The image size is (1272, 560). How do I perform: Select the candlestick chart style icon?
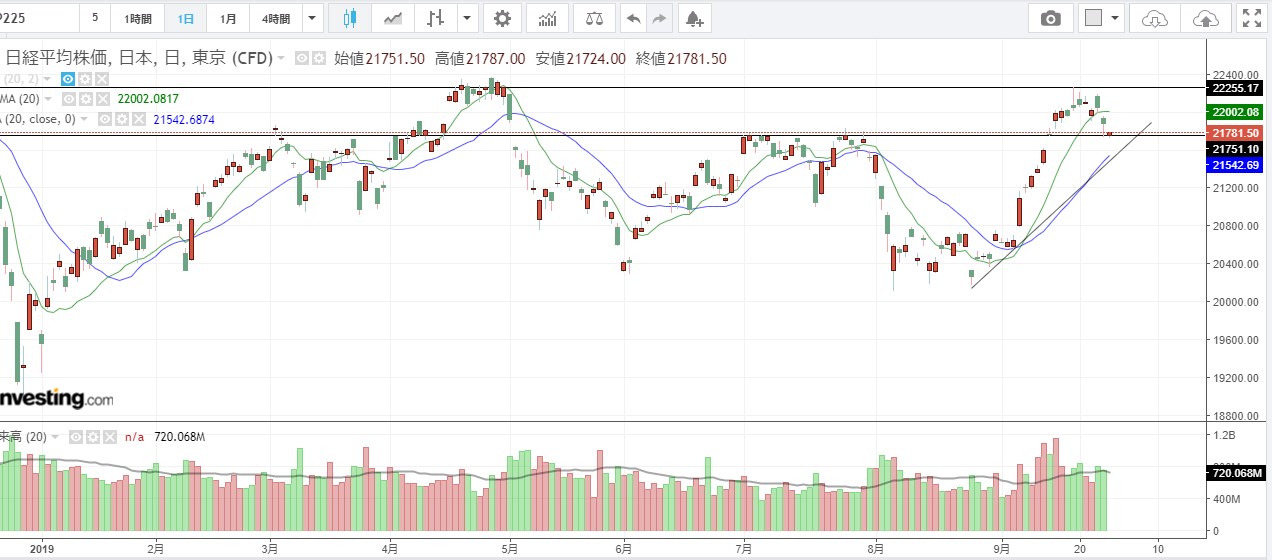coord(349,18)
